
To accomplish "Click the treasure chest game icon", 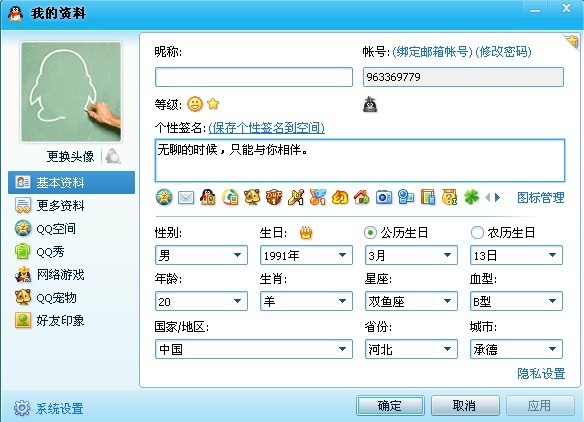I will coord(274,197).
